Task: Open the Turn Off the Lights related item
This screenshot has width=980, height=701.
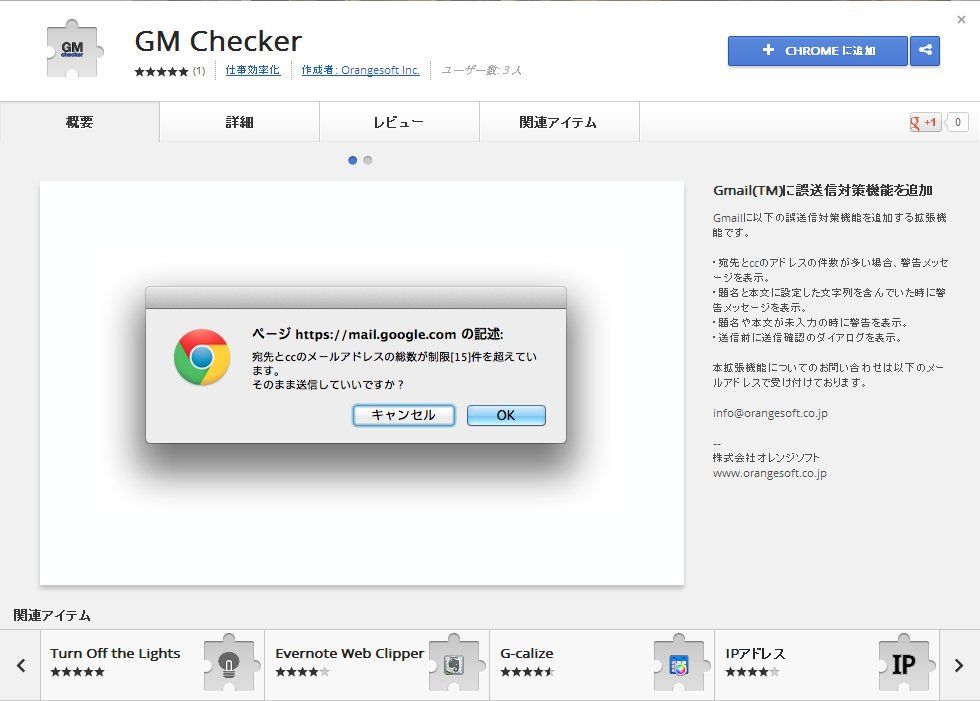Action: click(x=152, y=665)
